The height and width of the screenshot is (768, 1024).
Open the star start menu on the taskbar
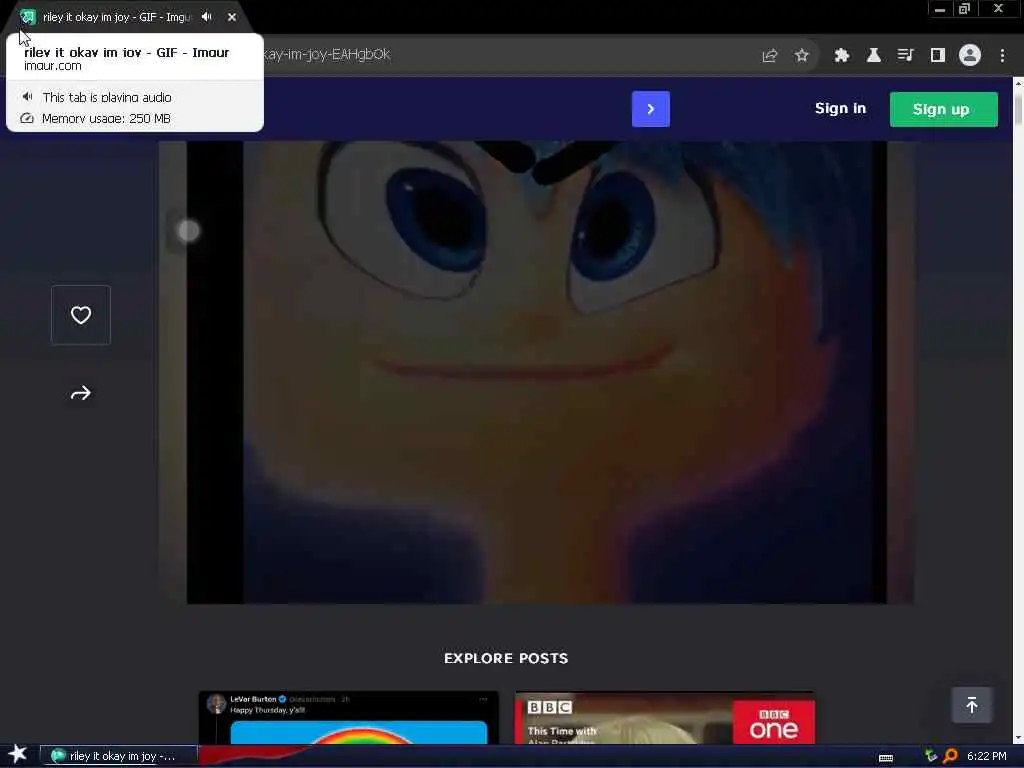point(18,755)
